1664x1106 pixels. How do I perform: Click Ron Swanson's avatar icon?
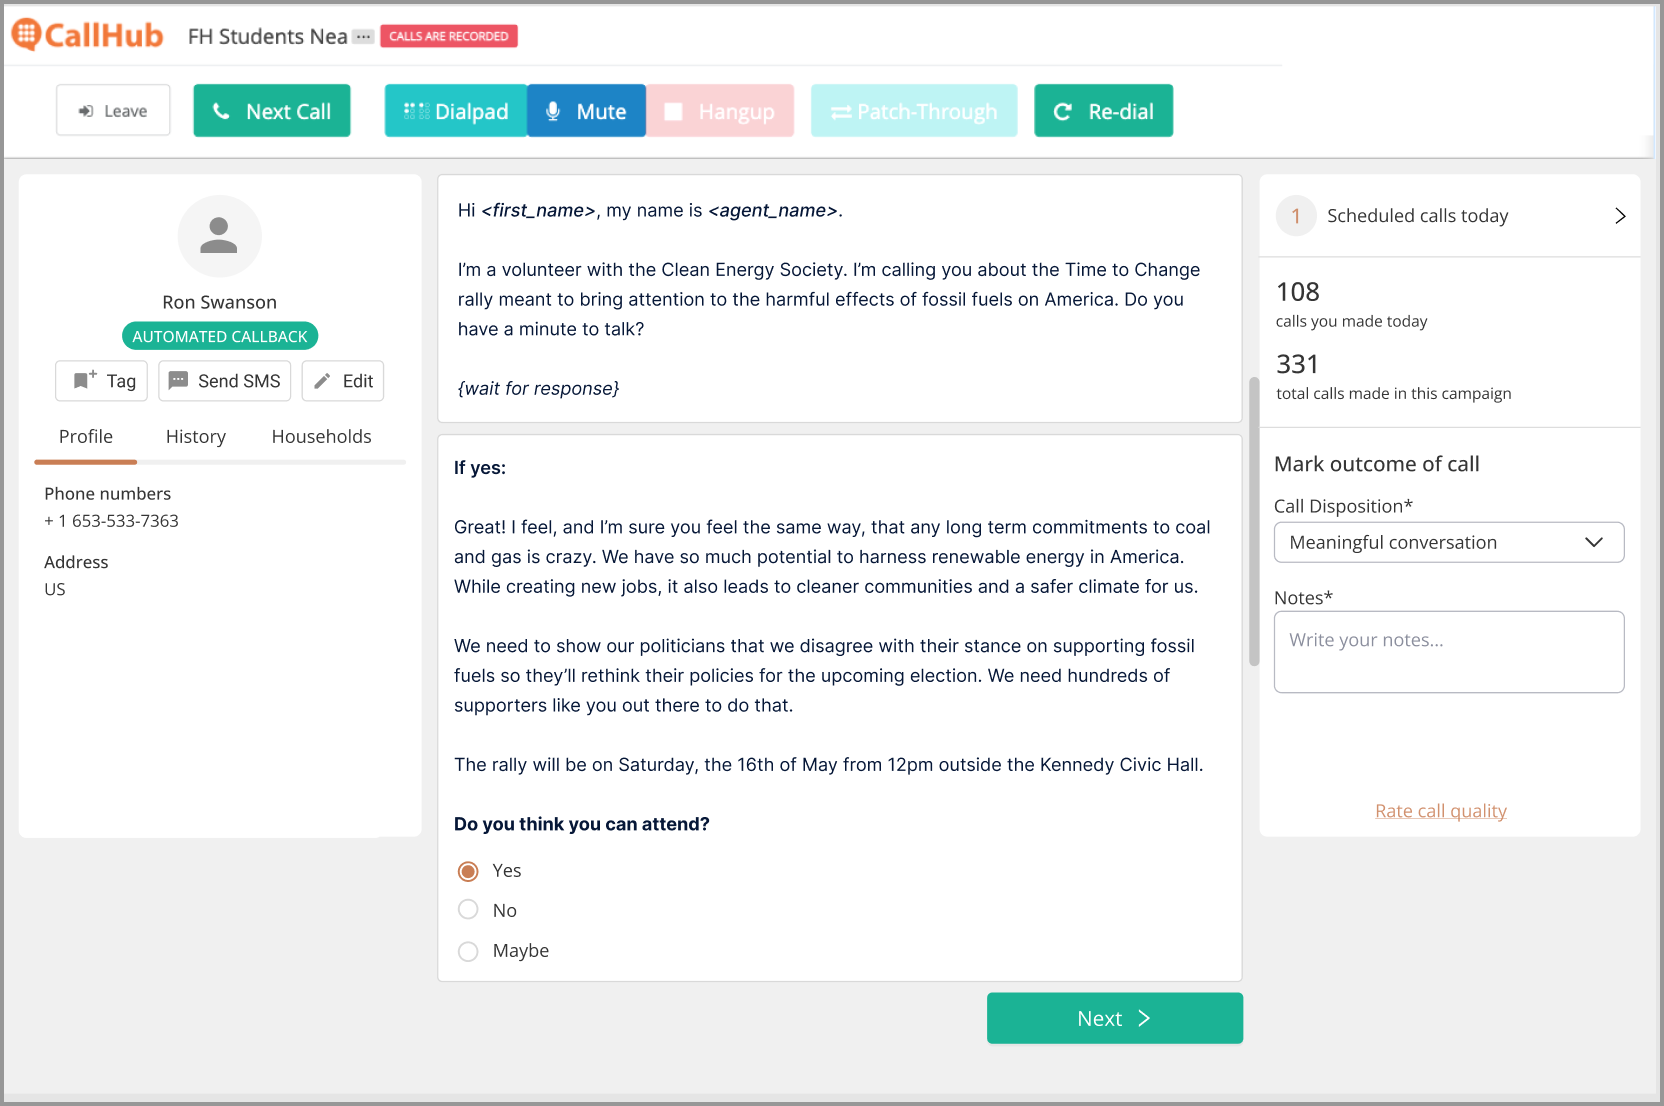[x=219, y=236]
